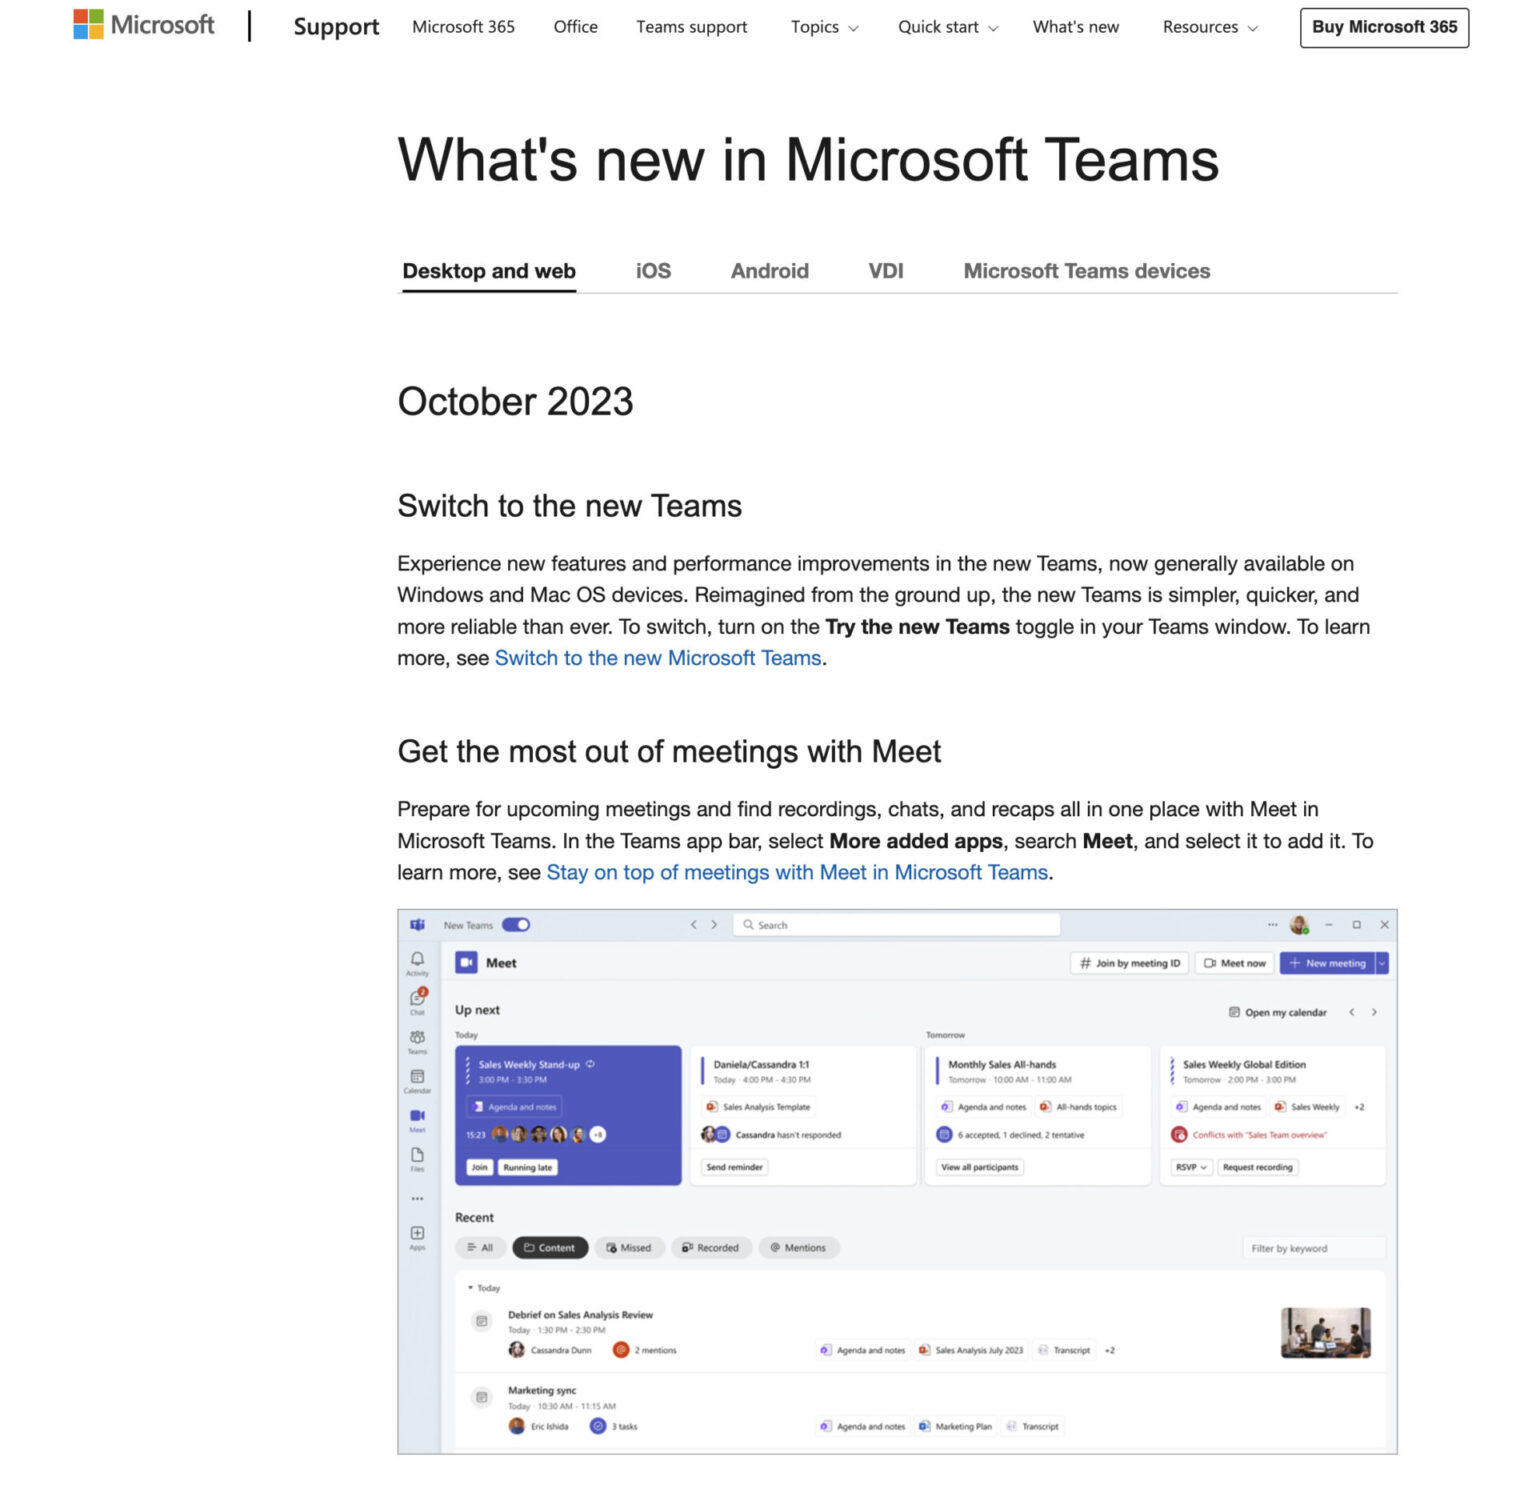Open the Topics dropdown menu

pyautogui.click(x=823, y=27)
